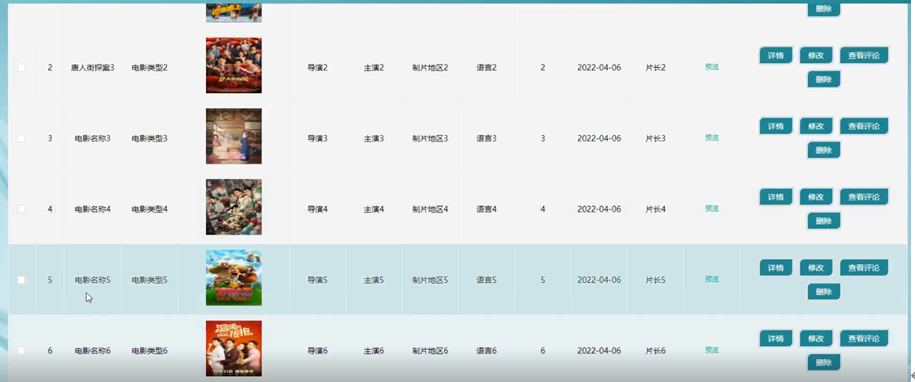Open 详情 for 电影名称6
915x382 pixels.
(x=776, y=338)
